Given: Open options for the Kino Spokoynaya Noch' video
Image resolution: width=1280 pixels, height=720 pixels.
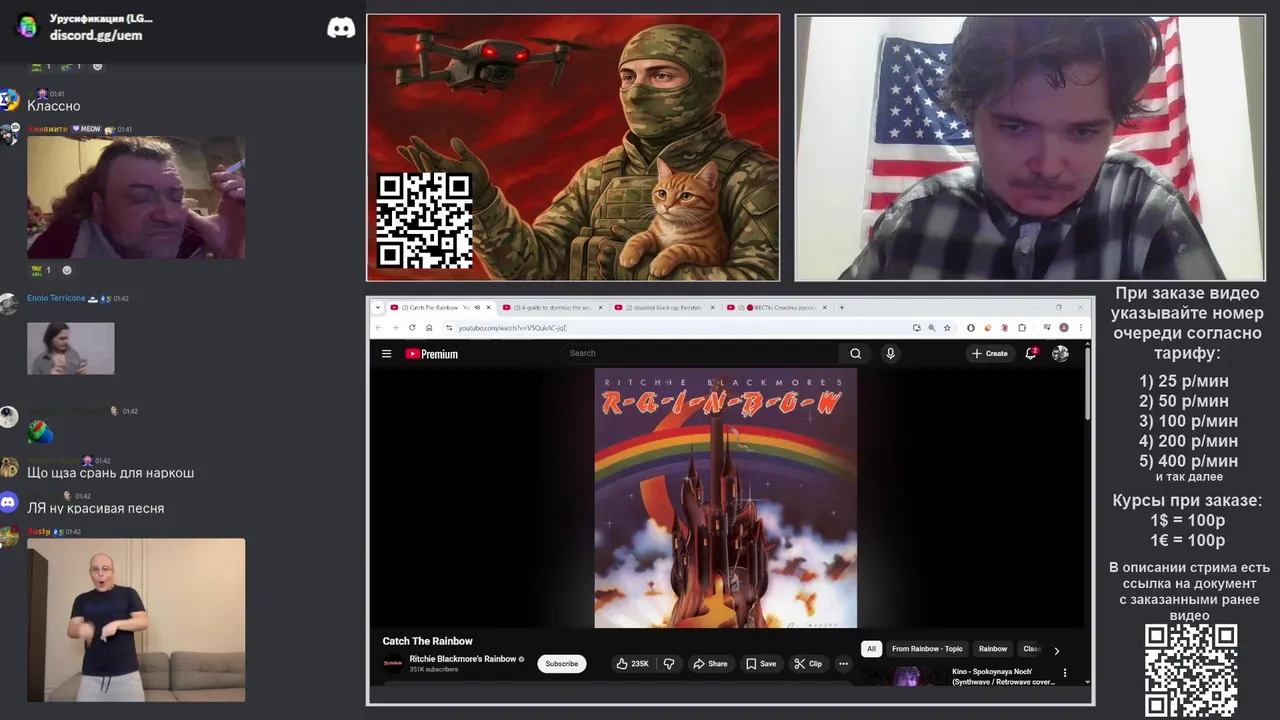Looking at the screenshot, I should [1064, 673].
